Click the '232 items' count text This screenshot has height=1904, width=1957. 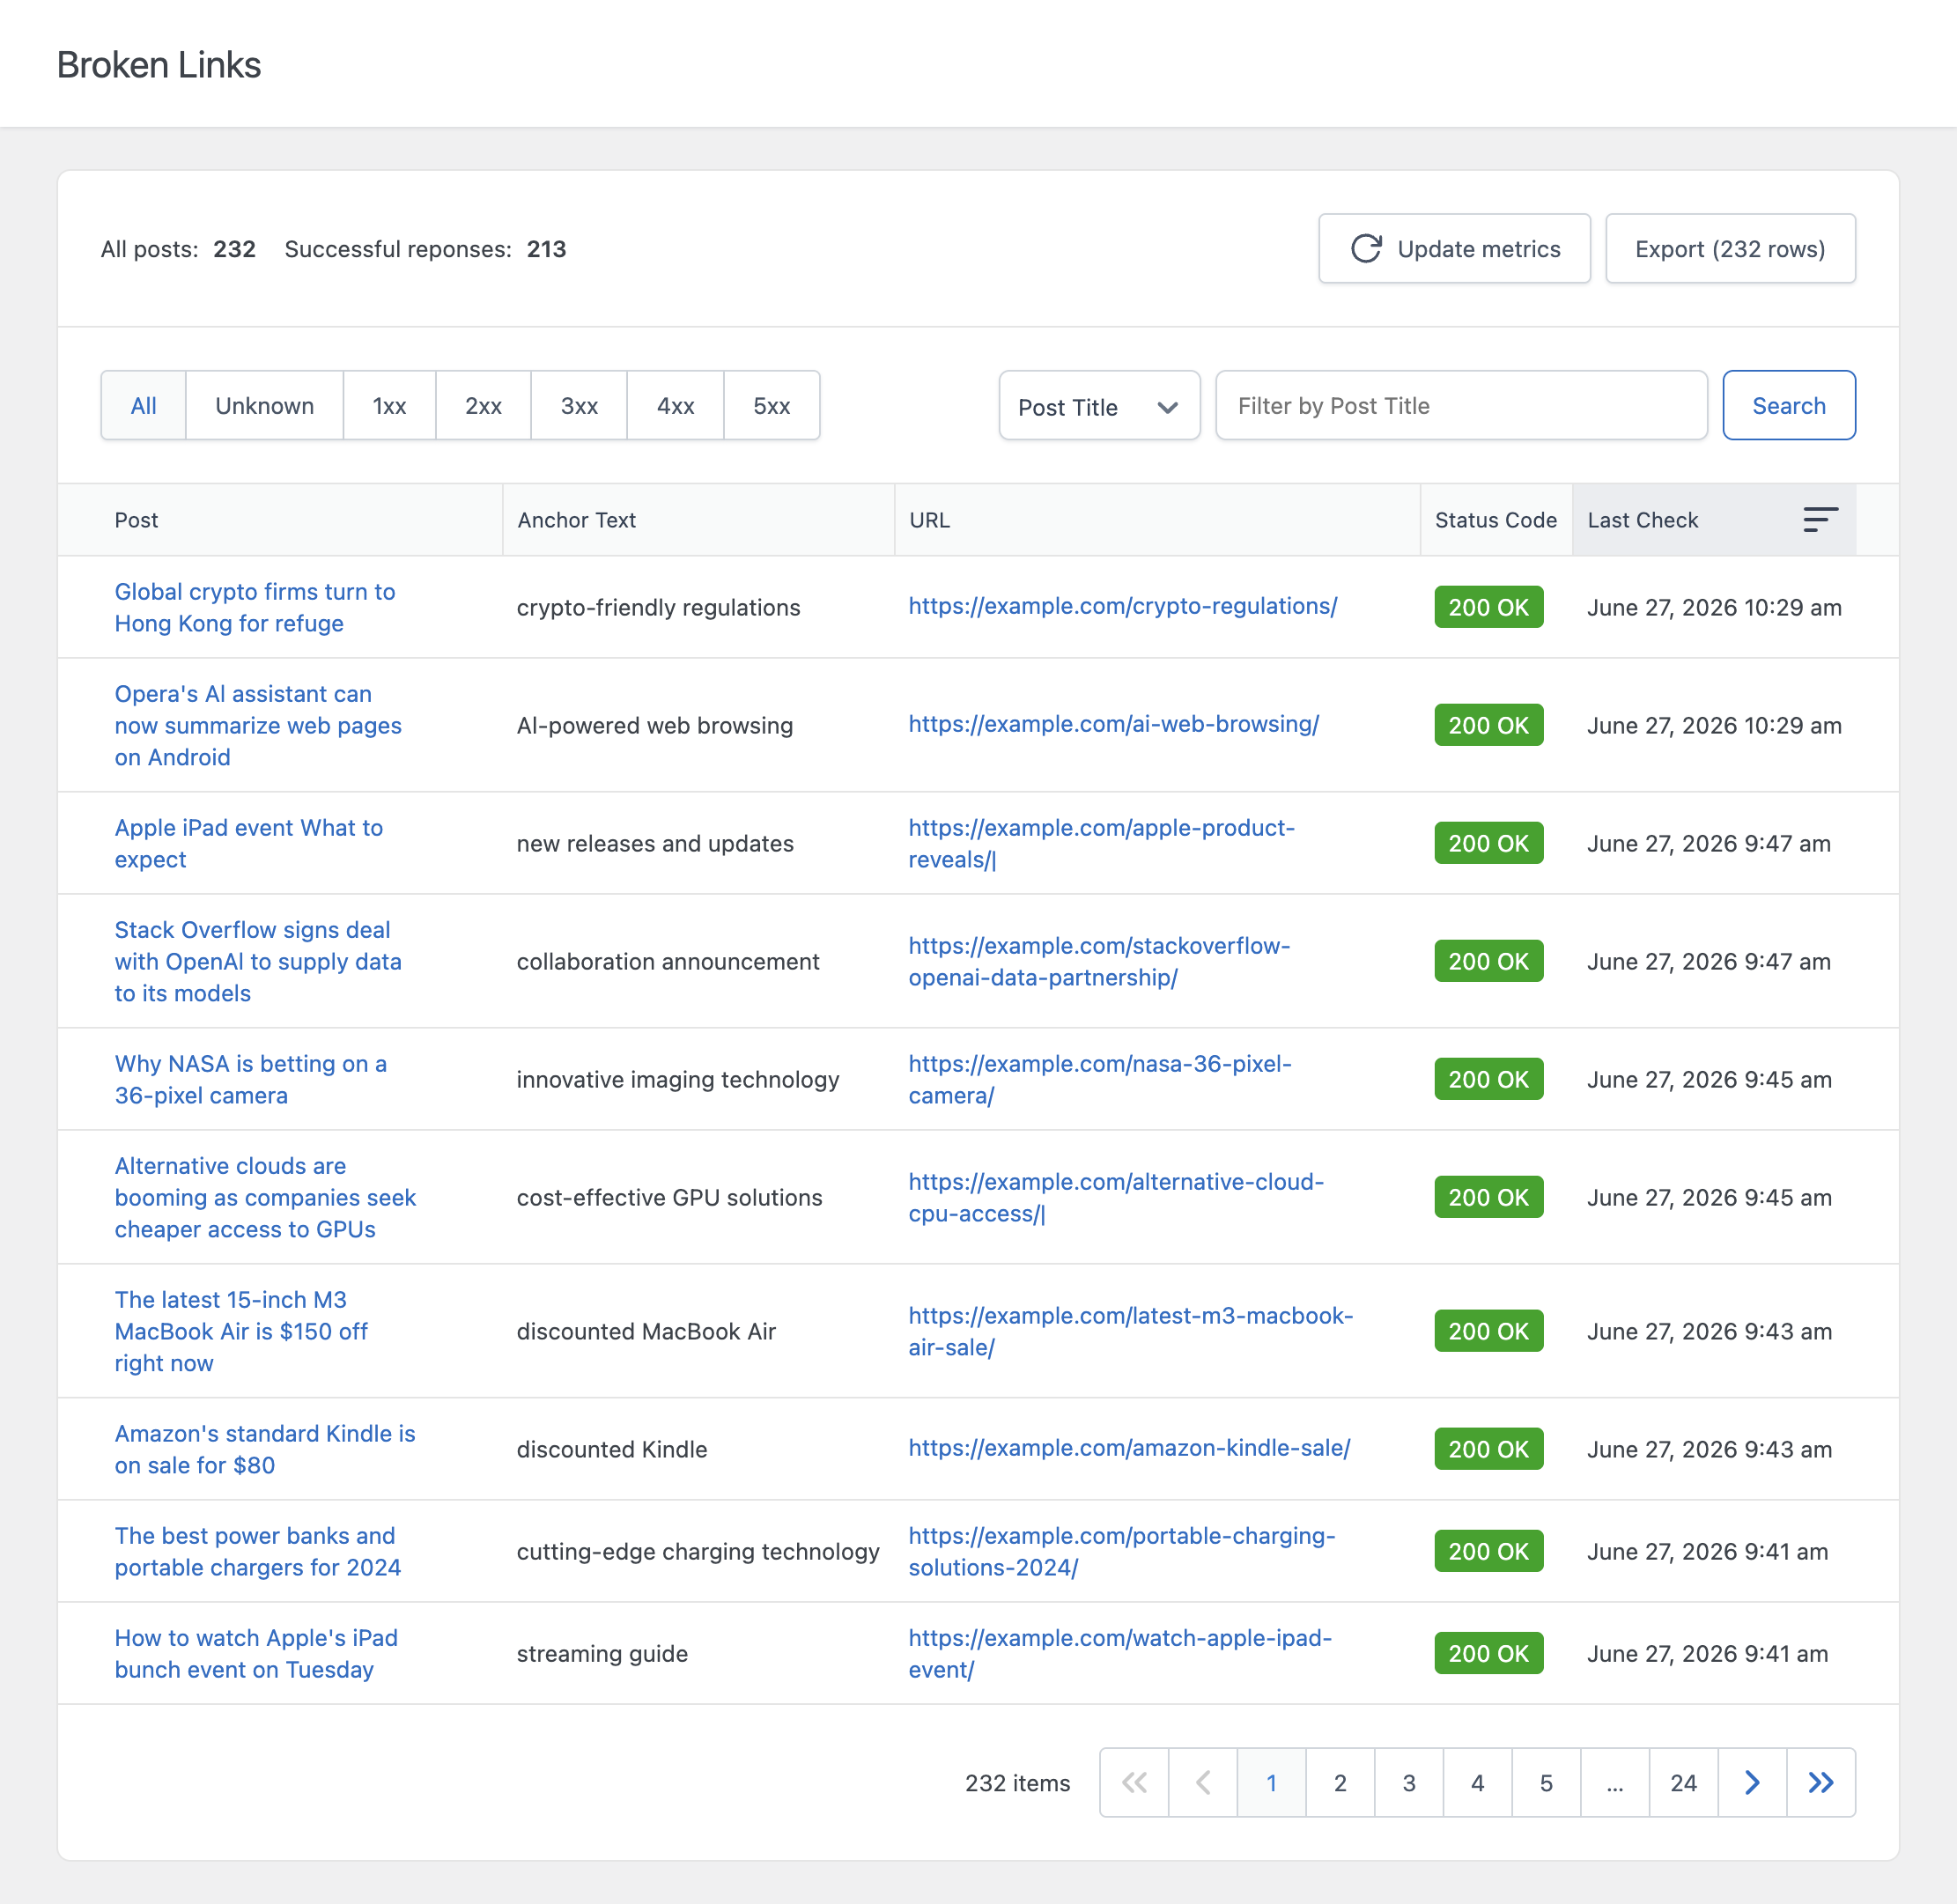1017,1783
